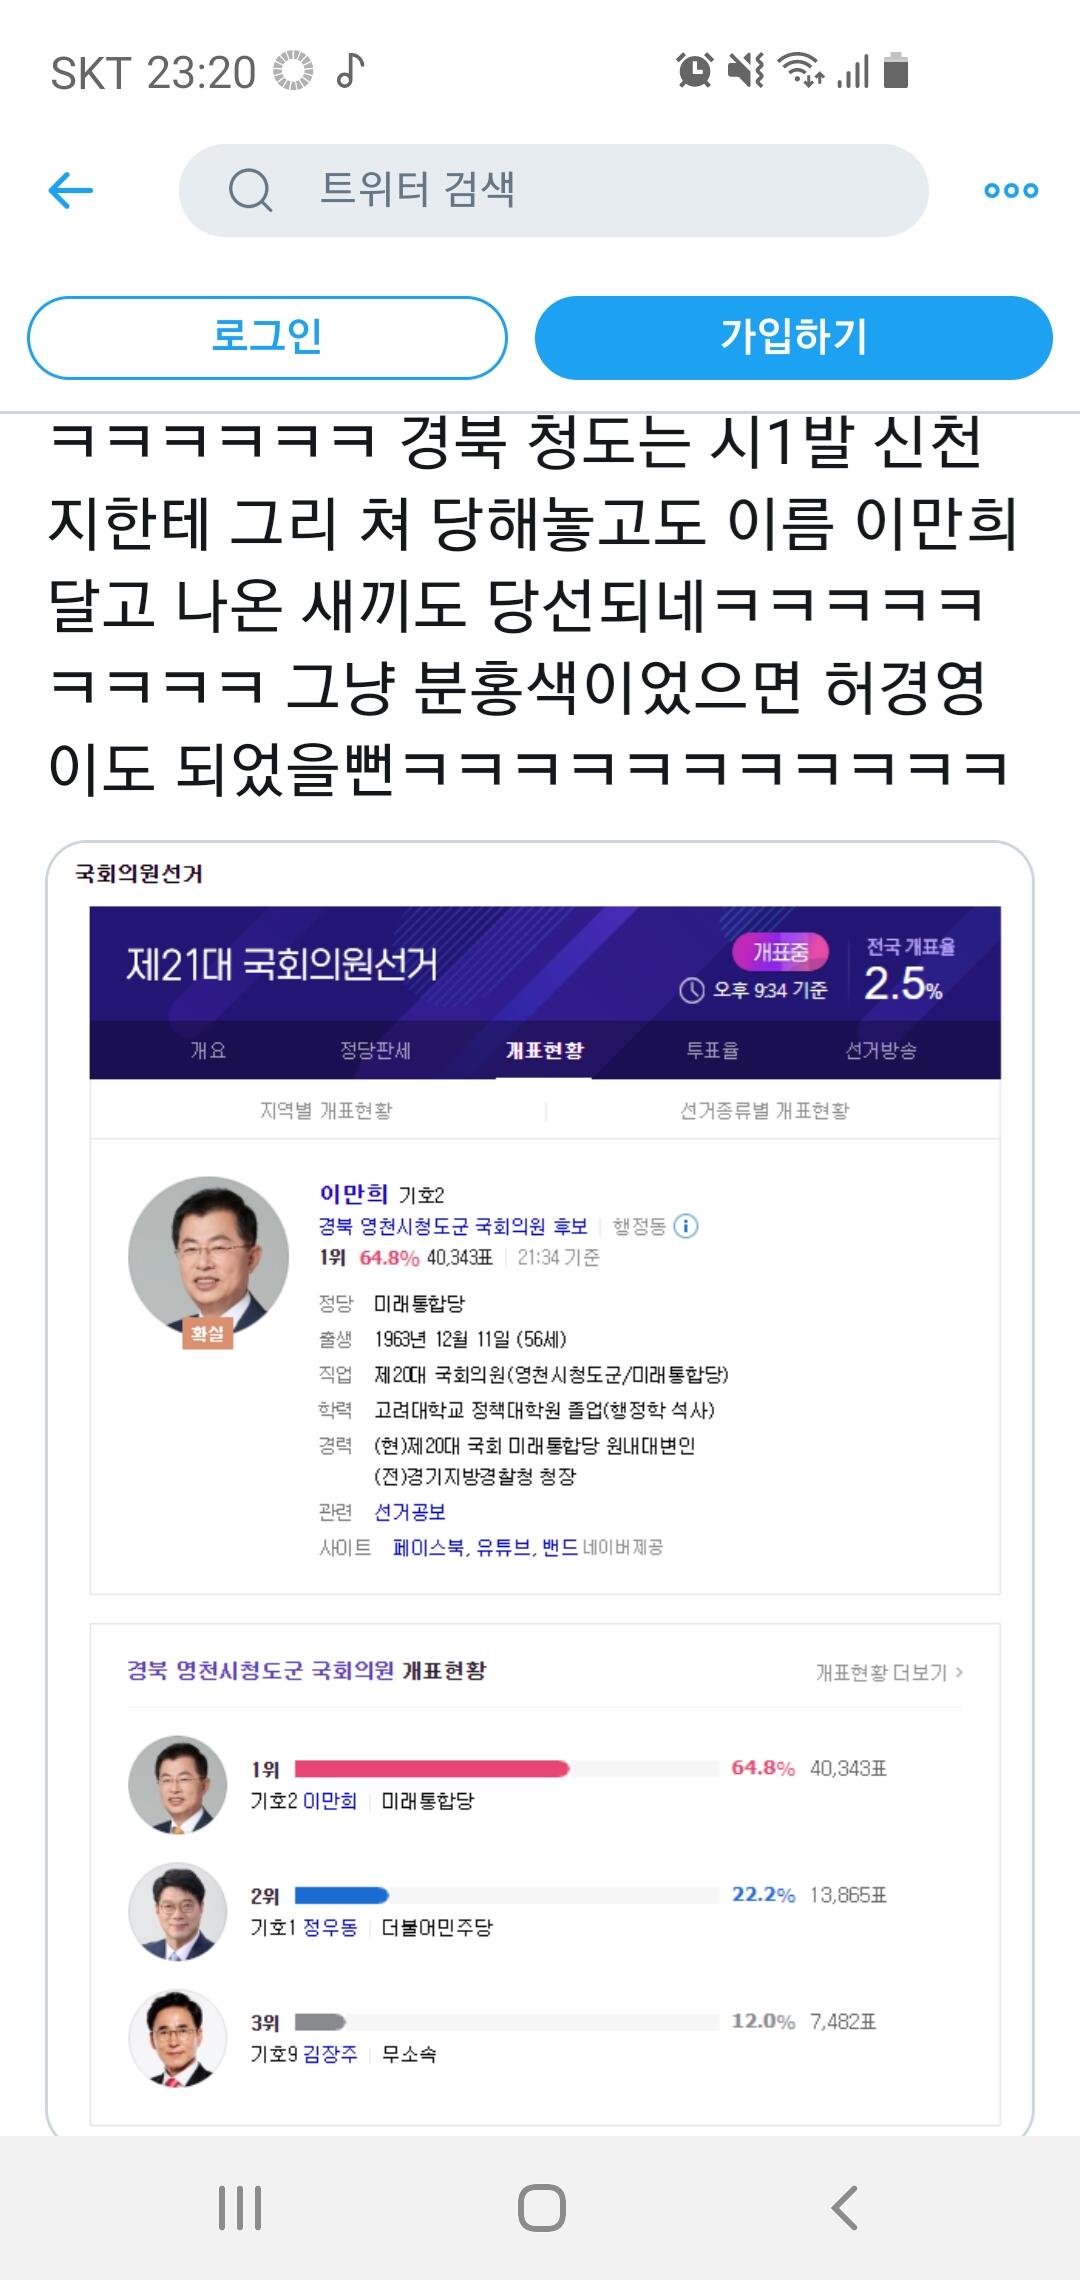Focus the 트위터 검색 search field
The height and width of the screenshot is (2280, 1080).
553,190
